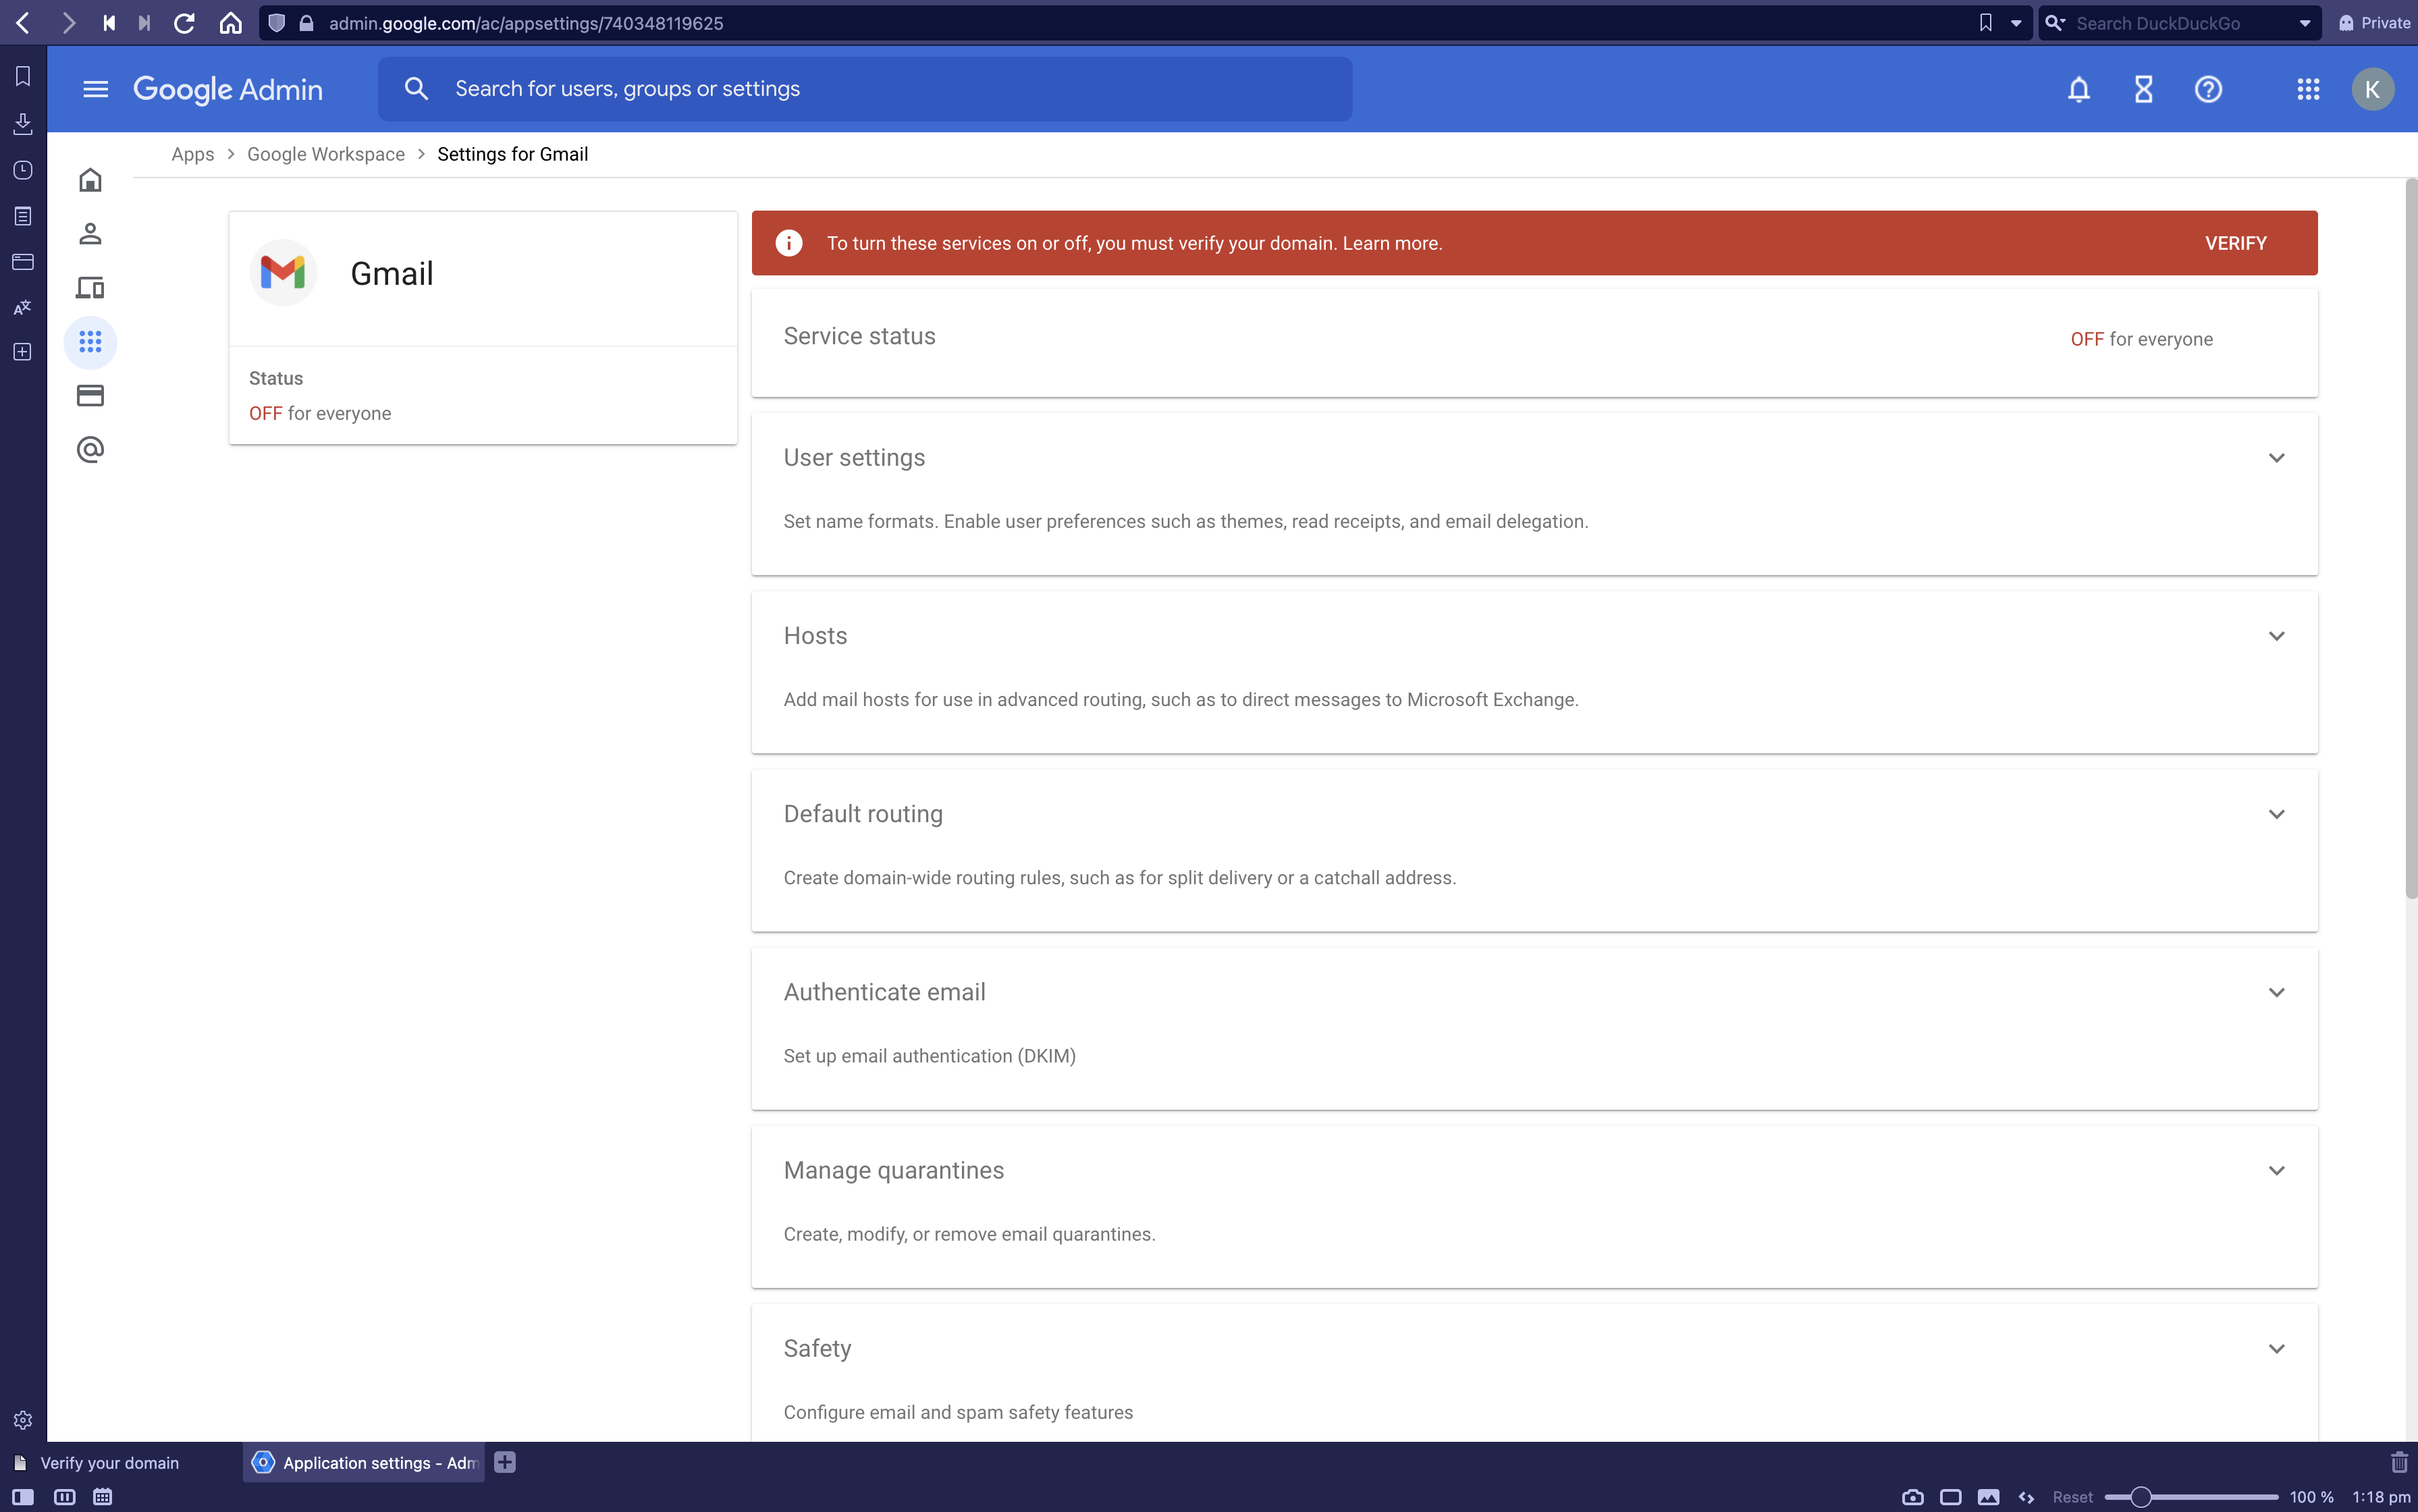
Task: Click the Google Workspace breadcrumb link
Action: (326, 154)
